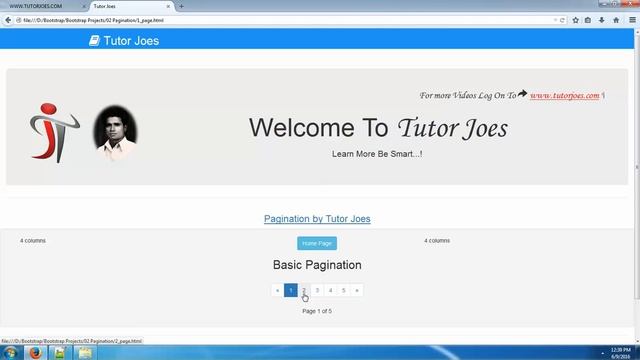Open a new tab with plus
The width and height of the screenshot is (640, 360).
[182, 6]
